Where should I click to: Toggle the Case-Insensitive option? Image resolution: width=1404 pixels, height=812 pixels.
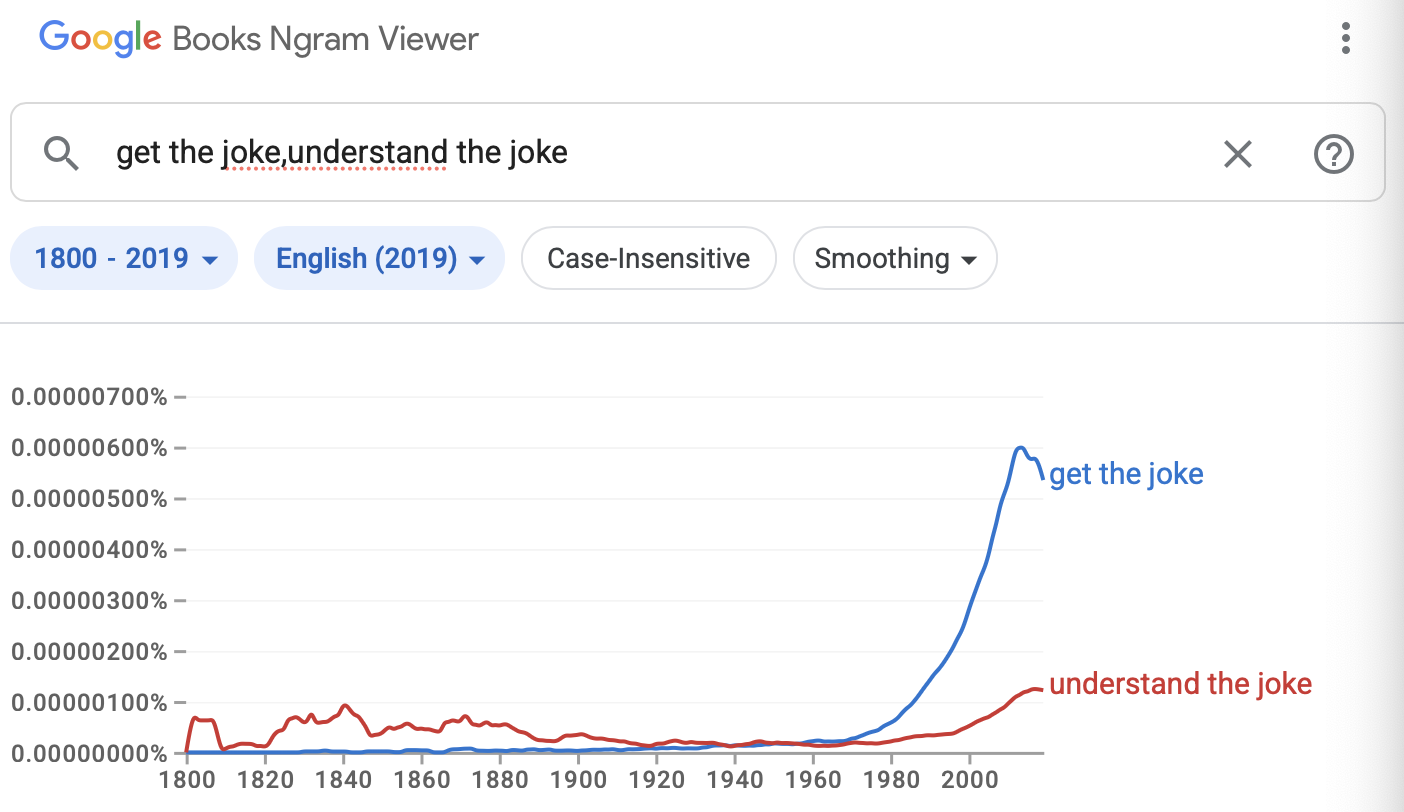tap(648, 259)
